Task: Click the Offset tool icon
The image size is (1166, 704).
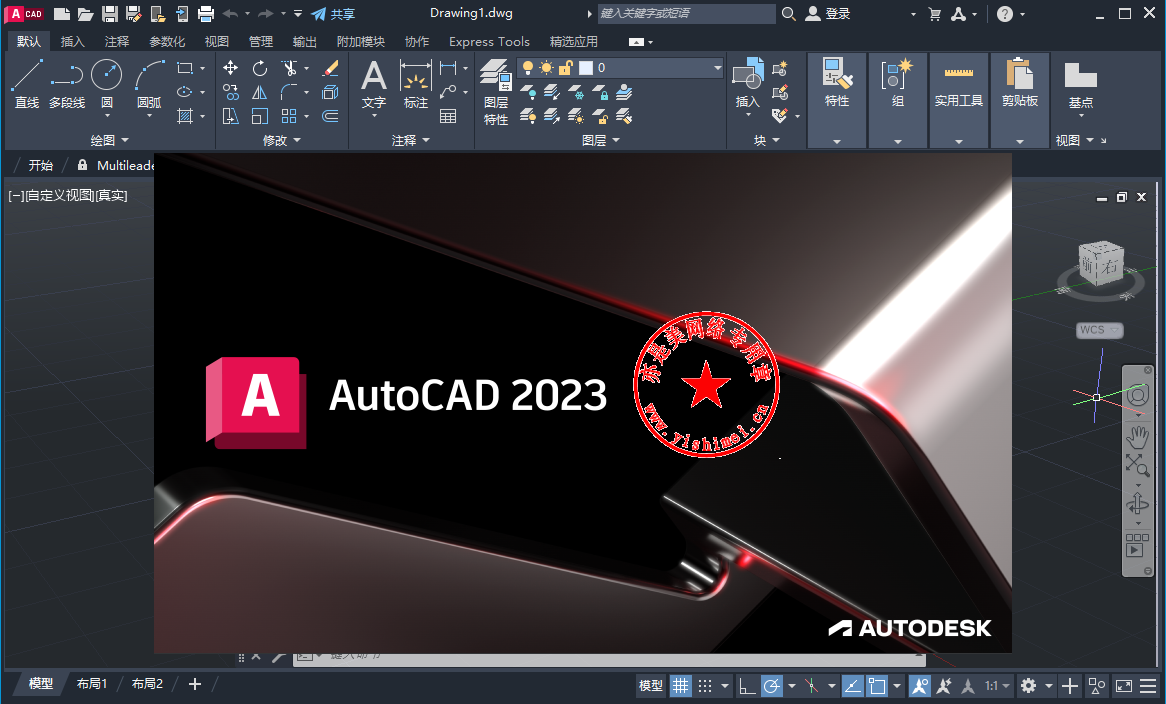Action: (331, 116)
